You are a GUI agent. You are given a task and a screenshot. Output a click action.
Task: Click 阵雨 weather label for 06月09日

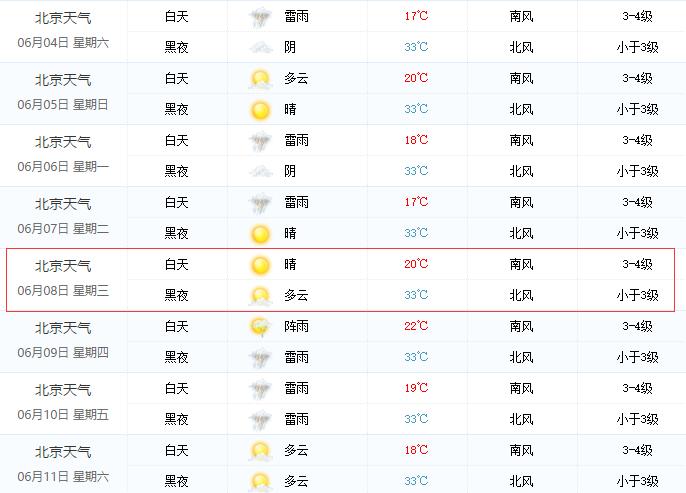point(297,326)
